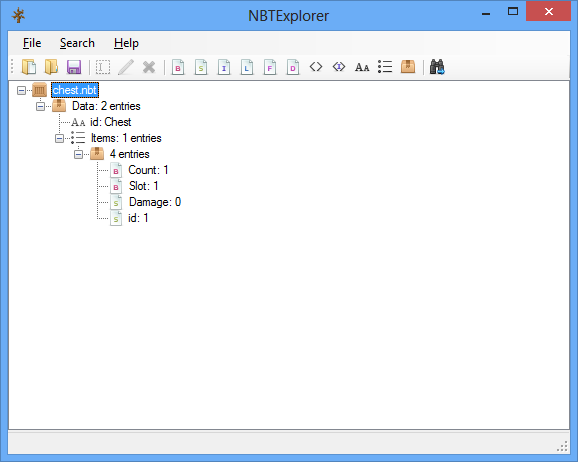Close the NBTExplorer window
Screen dimensions: 578x462
pos(549,11)
